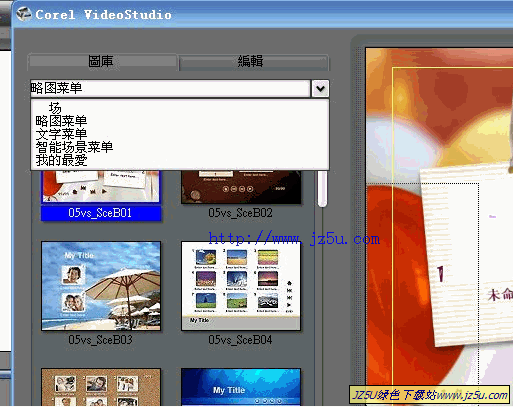Select 略图菜单 in the dropdown list
Viewport: 513px width, 407px height.
[x=61, y=121]
